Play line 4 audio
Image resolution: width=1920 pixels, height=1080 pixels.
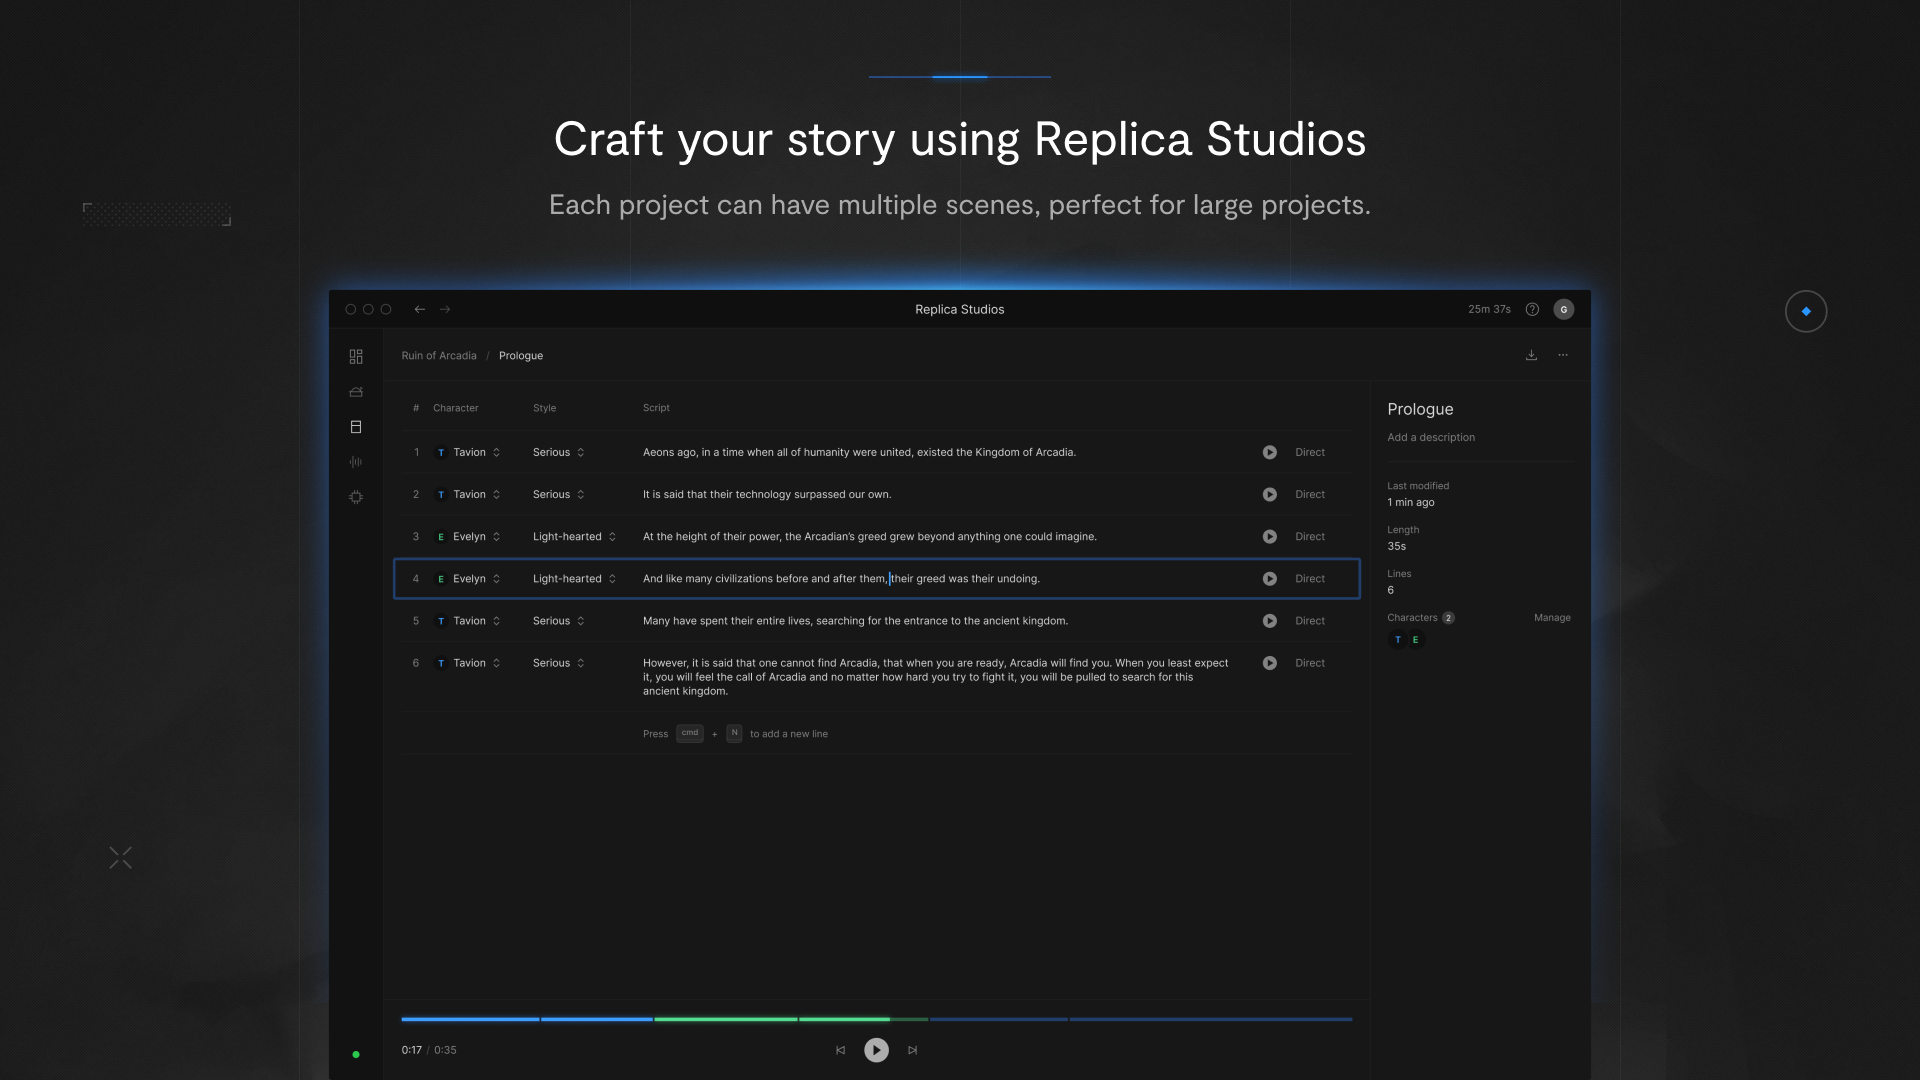click(x=1269, y=579)
